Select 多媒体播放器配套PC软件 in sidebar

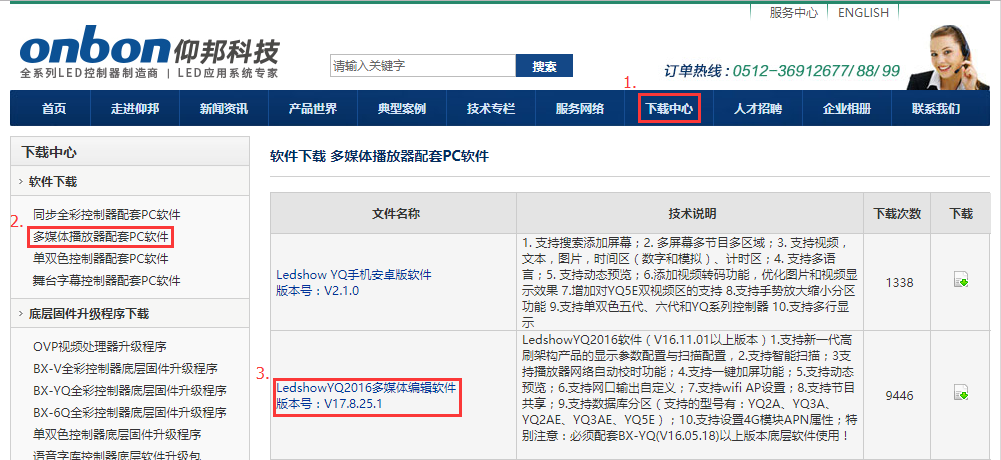pos(101,237)
